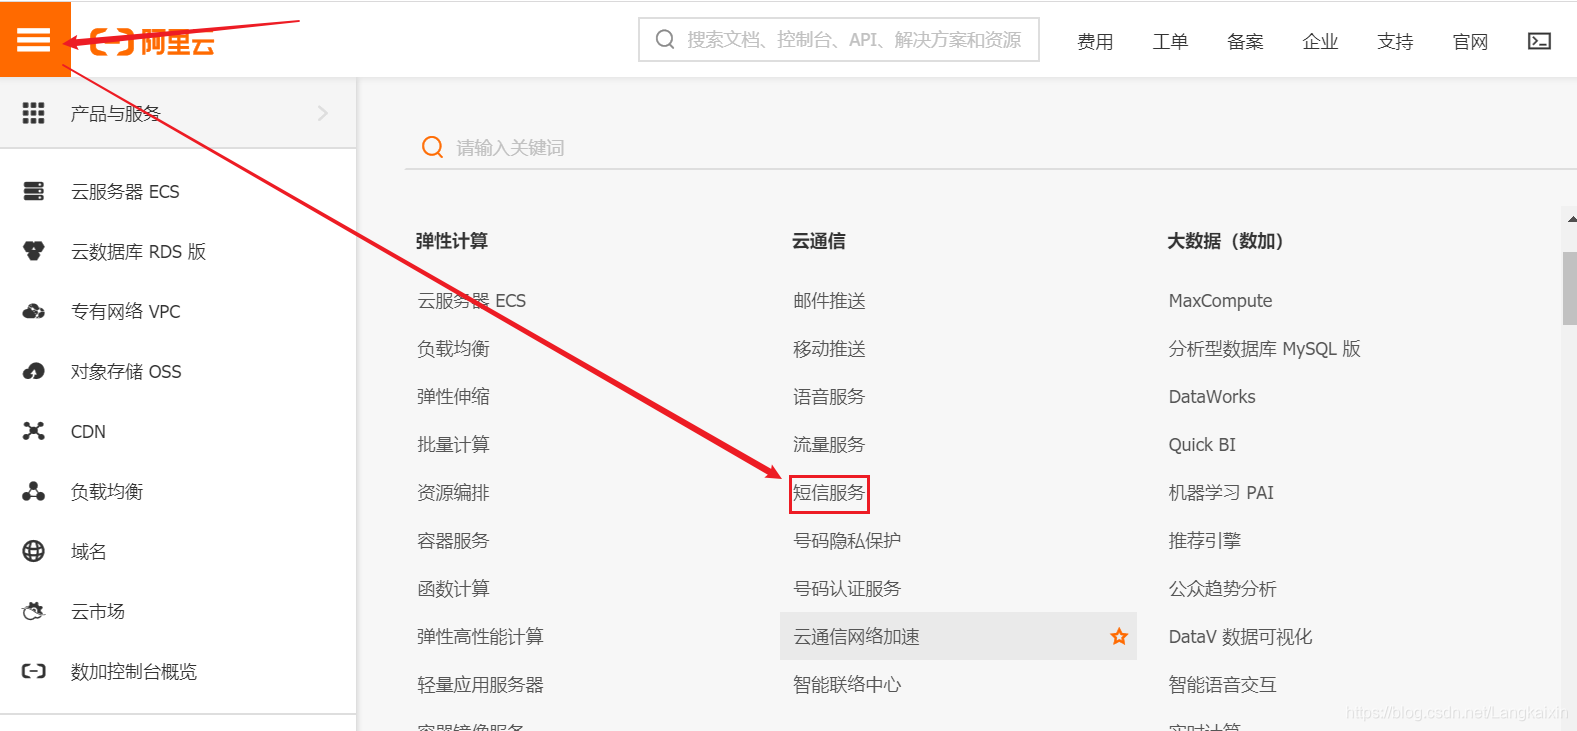
Task: Click the top global search box
Action: [839, 40]
